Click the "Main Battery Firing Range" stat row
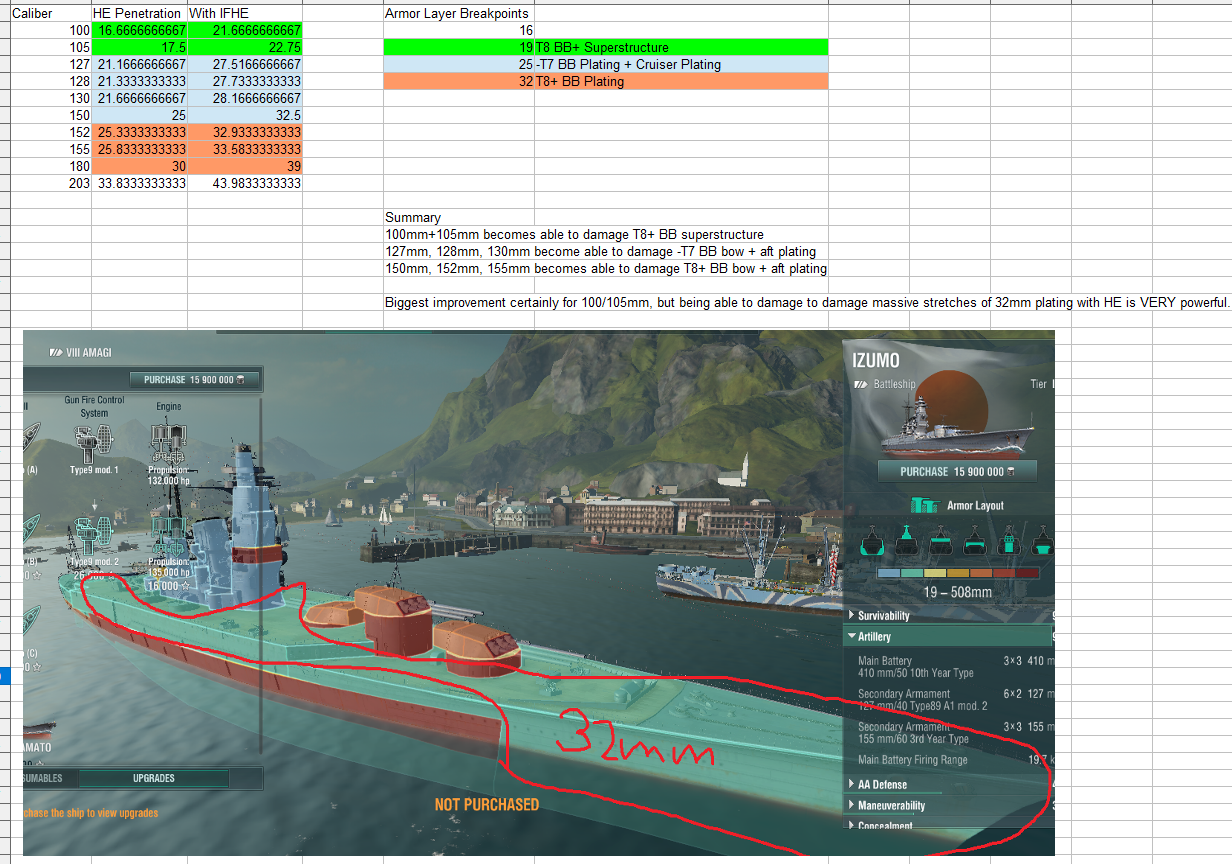Screen dimensions: 1232x864 pyautogui.click(x=954, y=760)
